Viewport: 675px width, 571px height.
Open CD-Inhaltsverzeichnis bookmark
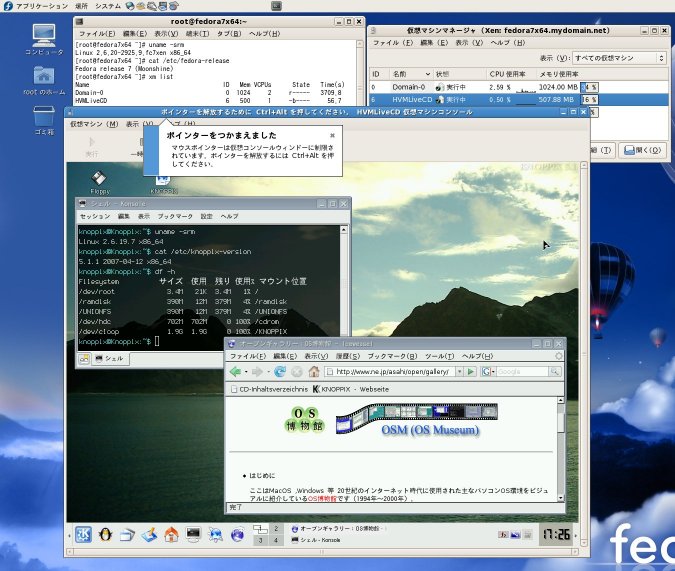tap(269, 389)
